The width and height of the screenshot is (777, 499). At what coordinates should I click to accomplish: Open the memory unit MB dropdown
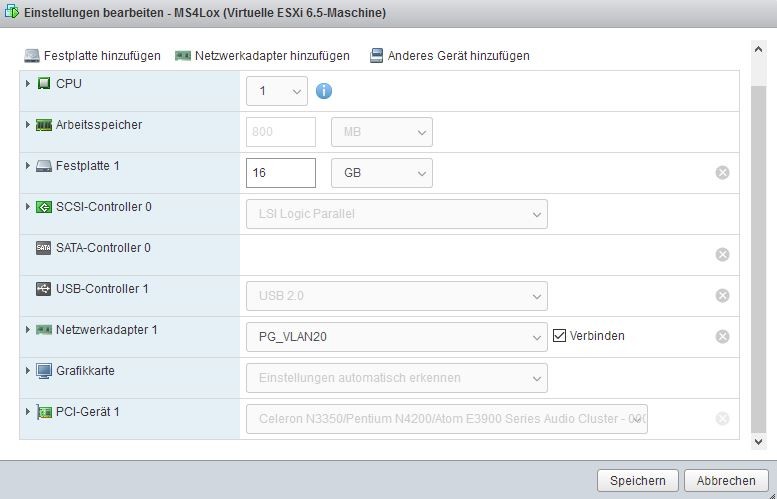pyautogui.click(x=382, y=132)
